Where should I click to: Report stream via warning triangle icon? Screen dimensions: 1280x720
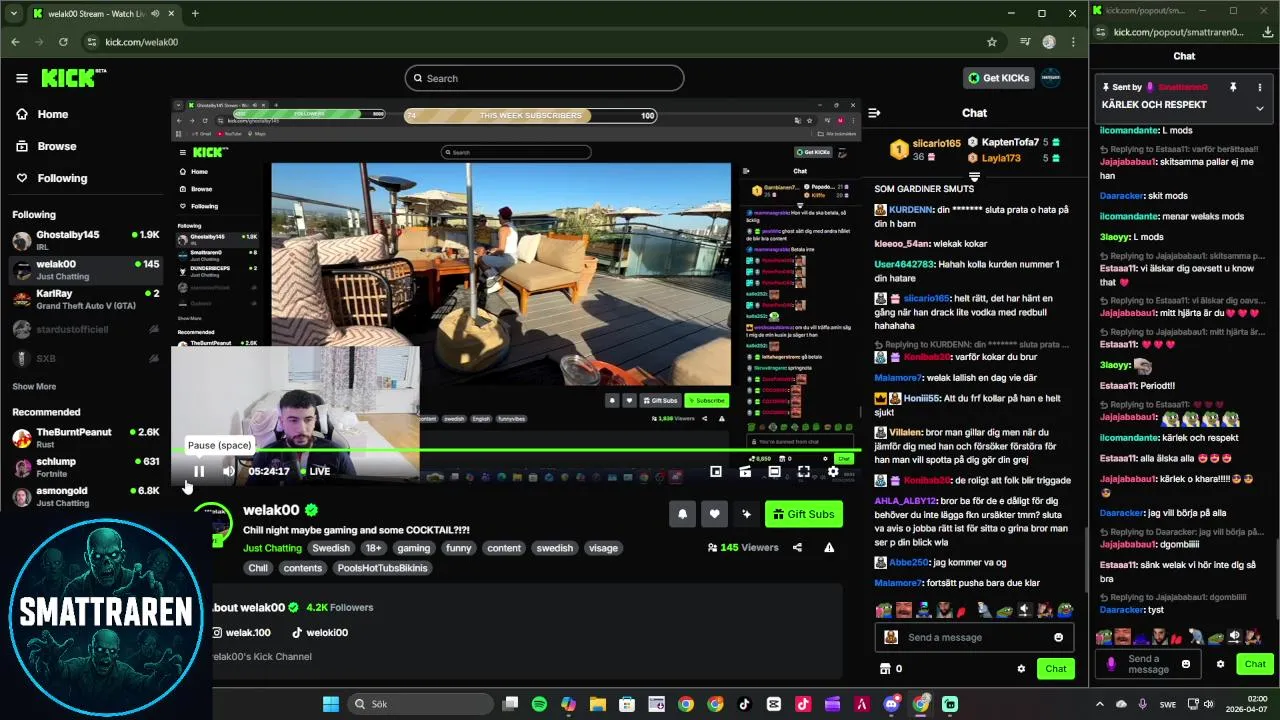coord(829,547)
